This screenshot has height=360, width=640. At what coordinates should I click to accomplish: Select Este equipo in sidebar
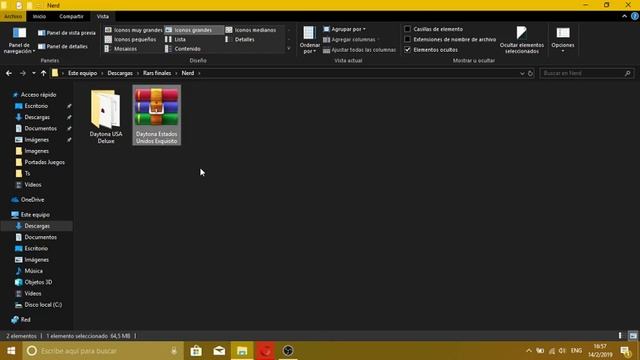tap(31, 215)
